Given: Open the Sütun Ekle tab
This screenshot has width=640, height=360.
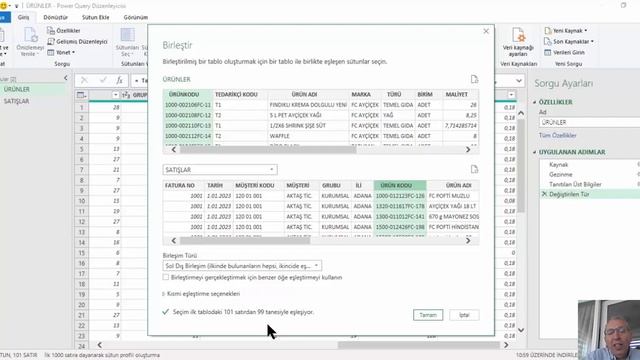Looking at the screenshot, I should (x=96, y=18).
